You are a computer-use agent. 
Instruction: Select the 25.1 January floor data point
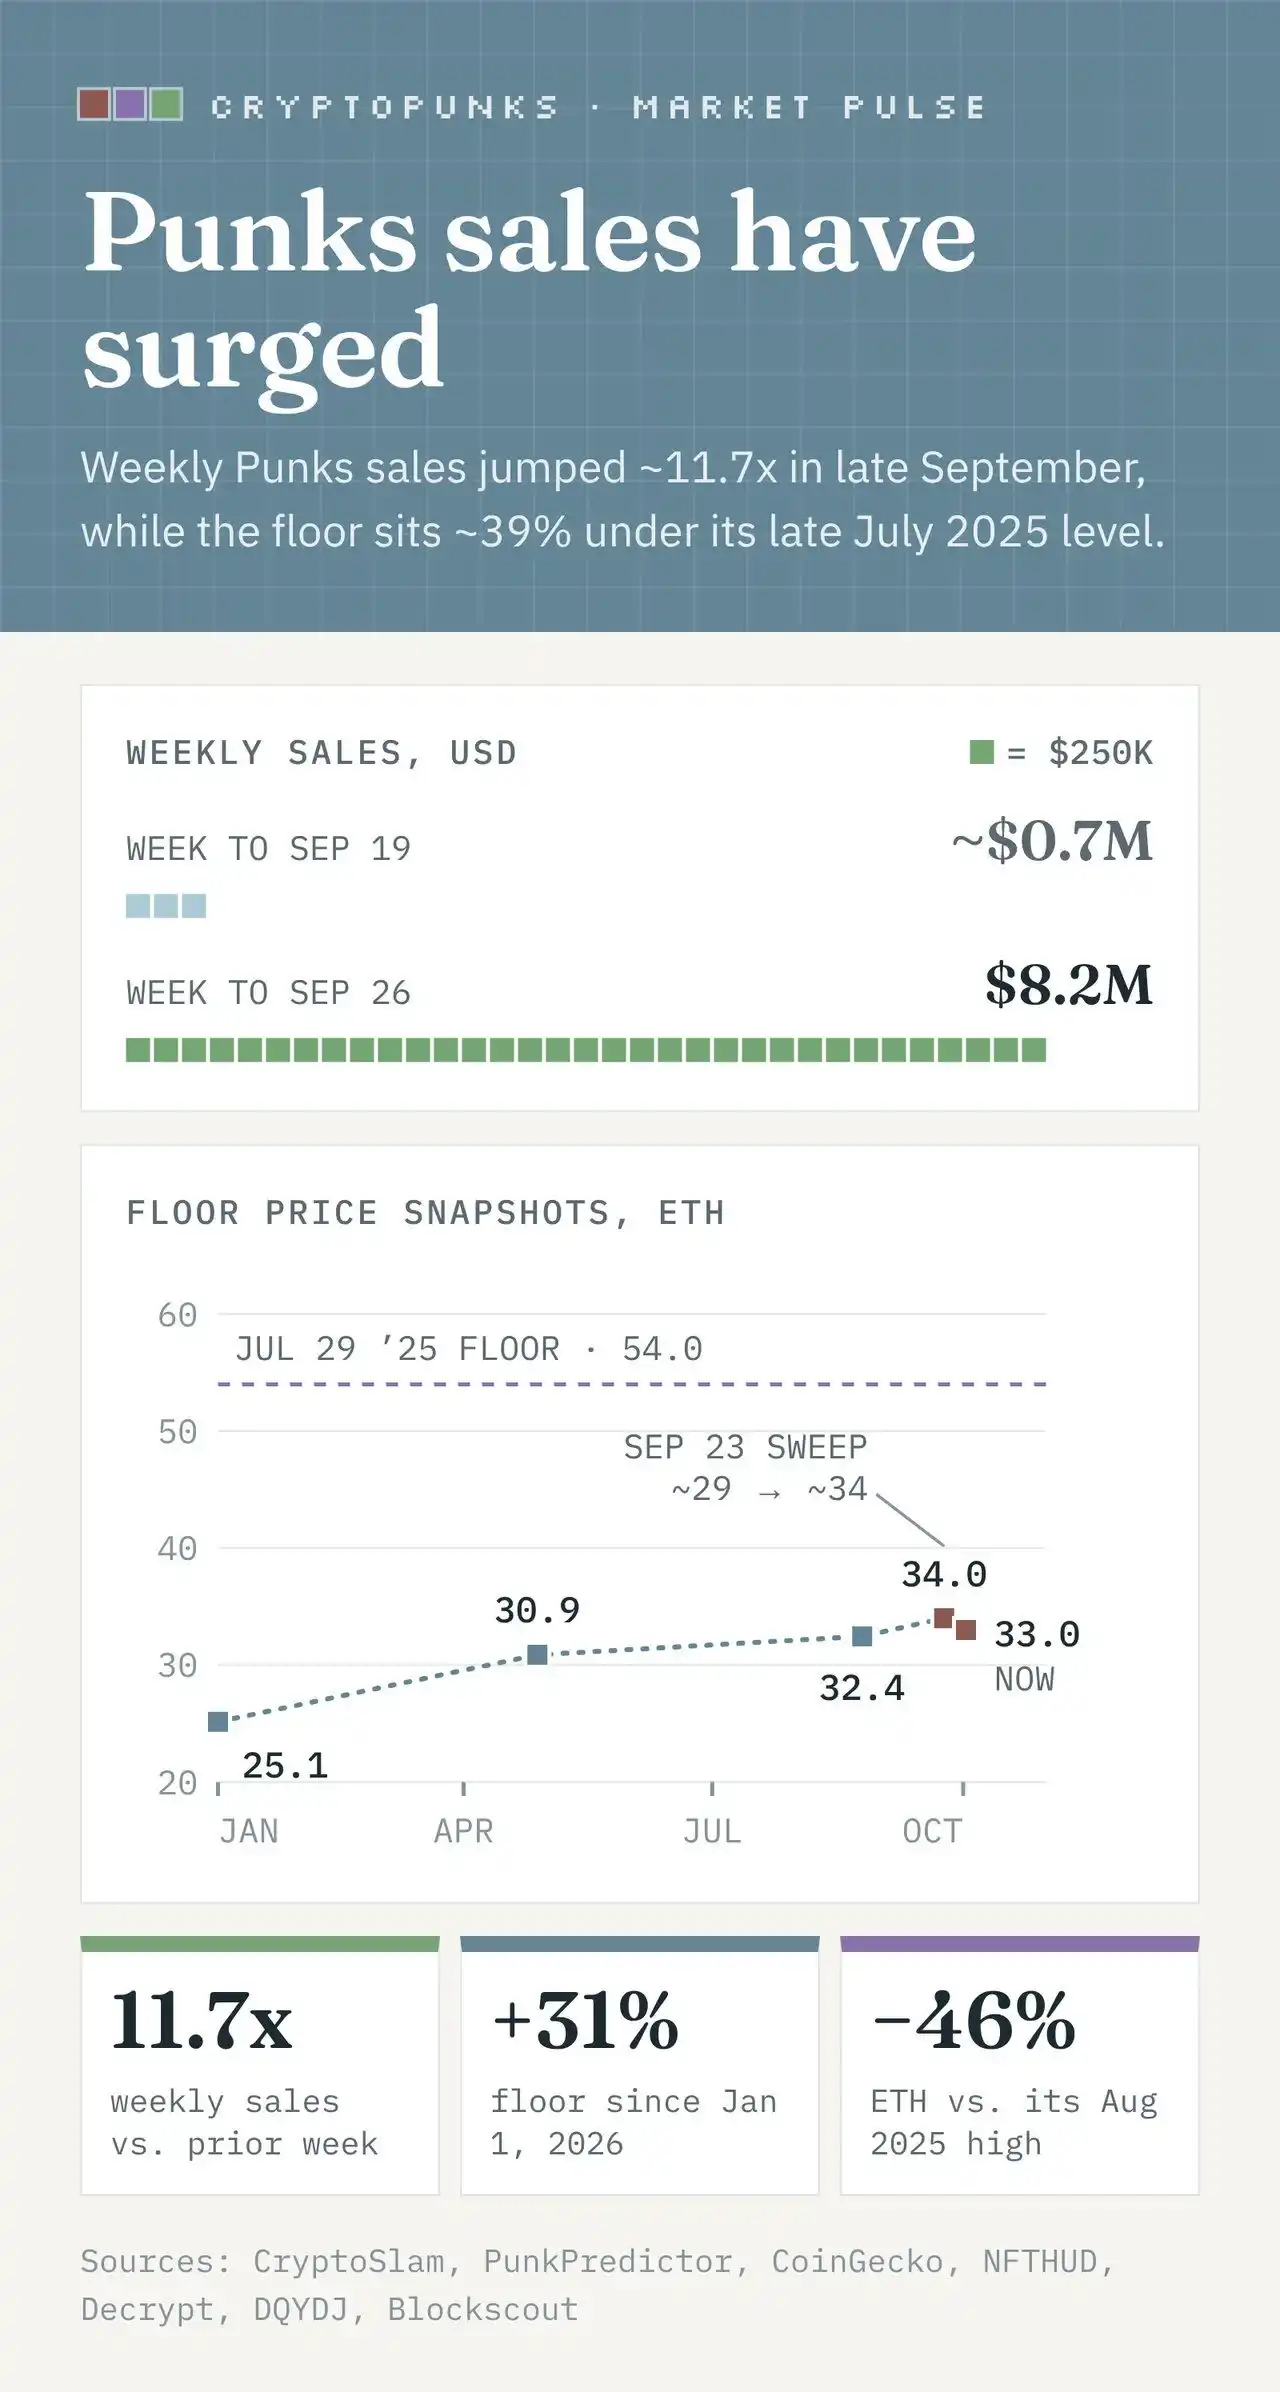[218, 1722]
